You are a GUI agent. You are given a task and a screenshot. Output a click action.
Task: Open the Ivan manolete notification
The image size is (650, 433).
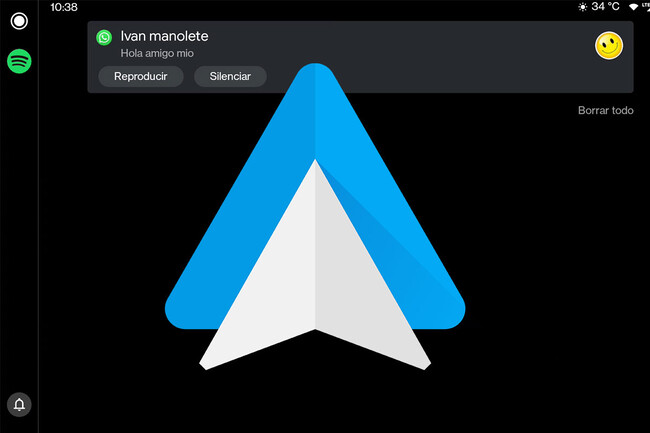[360, 57]
